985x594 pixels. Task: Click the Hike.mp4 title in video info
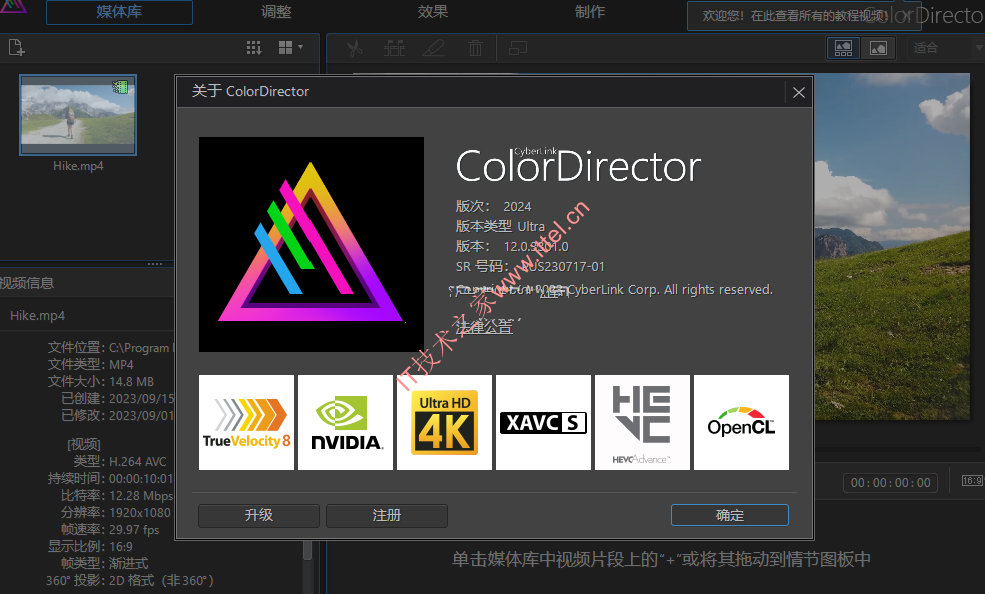[38, 315]
